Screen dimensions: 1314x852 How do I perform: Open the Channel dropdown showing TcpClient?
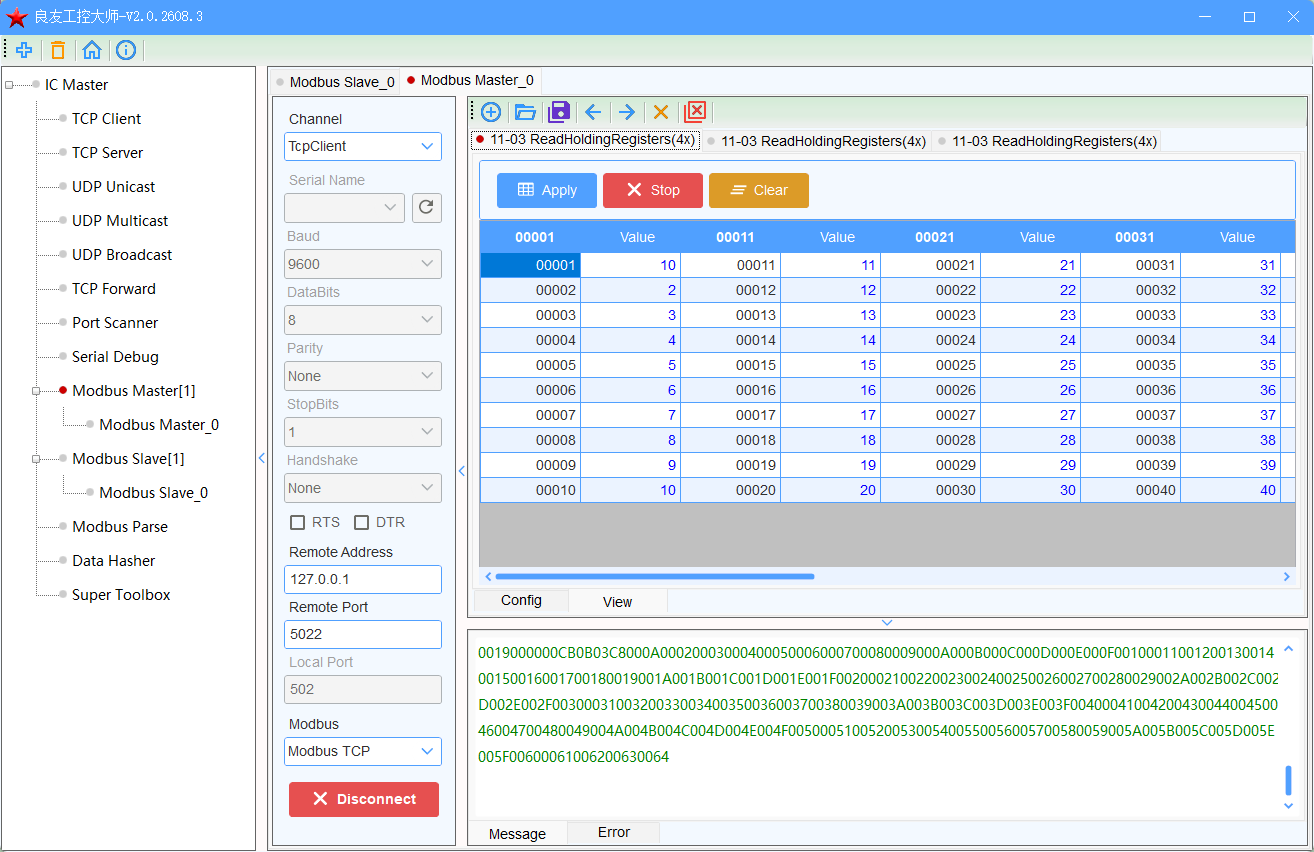point(363,146)
